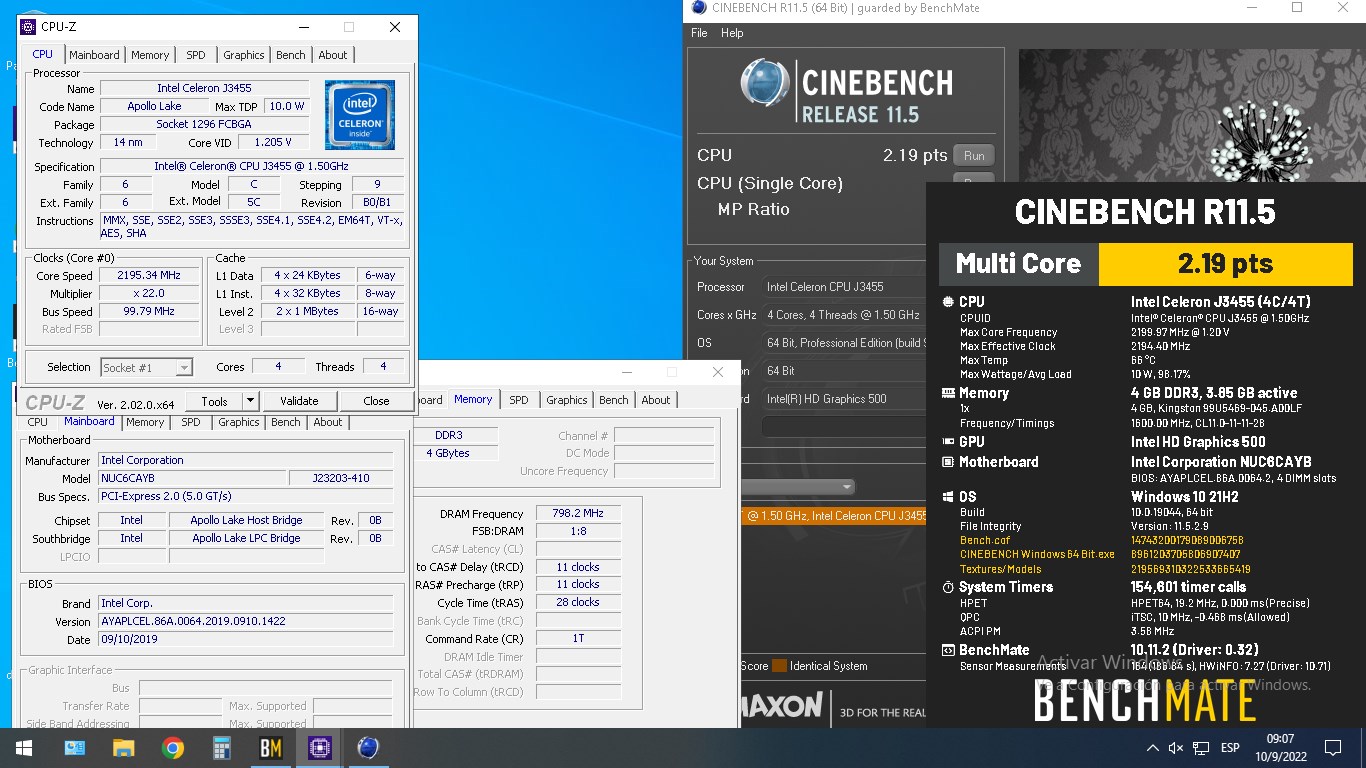1366x768 pixels.
Task: Switch to Graphics tab in front CPU-Z window
Action: (x=244, y=55)
